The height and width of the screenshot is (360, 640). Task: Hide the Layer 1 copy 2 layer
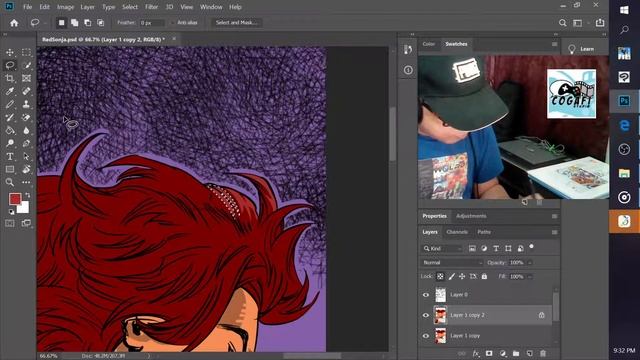click(426, 315)
